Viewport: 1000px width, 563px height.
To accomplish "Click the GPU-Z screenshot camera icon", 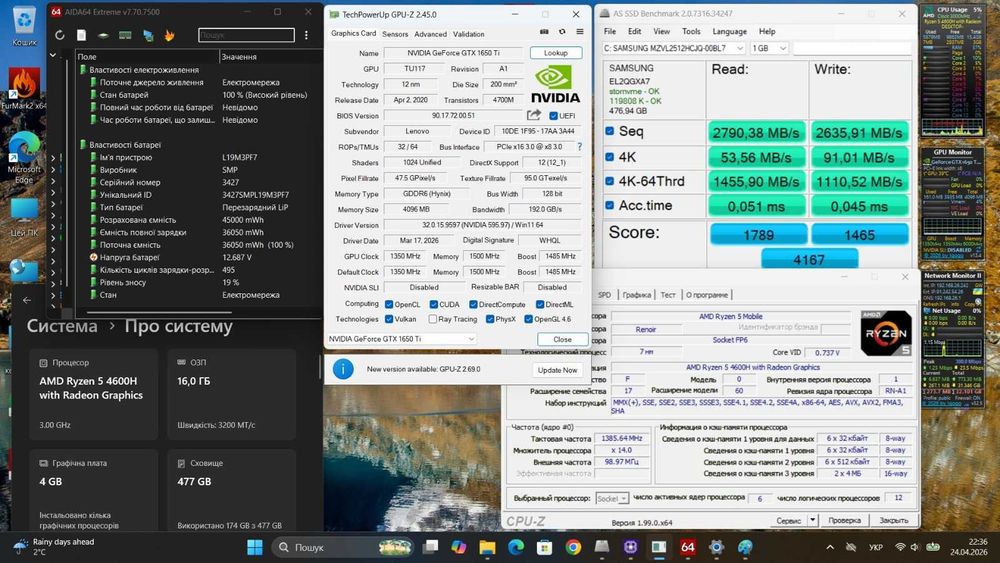I will [544, 32].
